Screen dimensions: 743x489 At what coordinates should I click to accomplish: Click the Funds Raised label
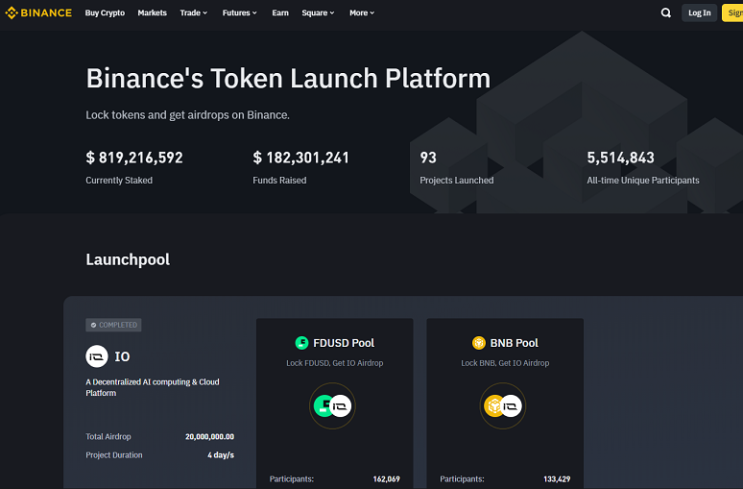pos(280,180)
